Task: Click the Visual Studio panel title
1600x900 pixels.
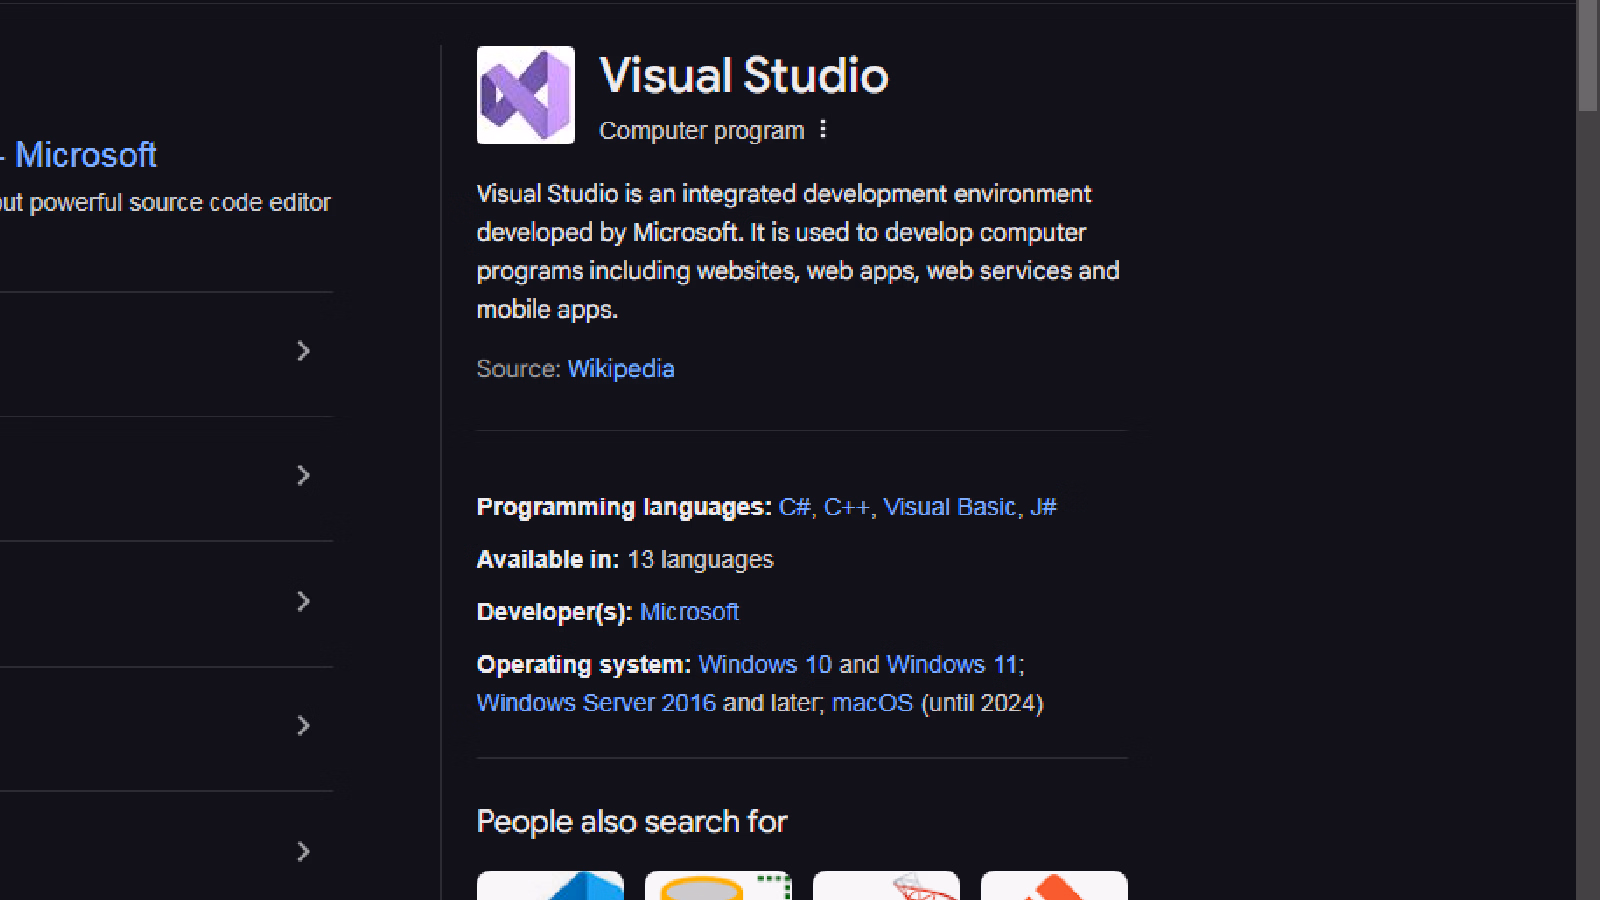Action: click(x=744, y=76)
